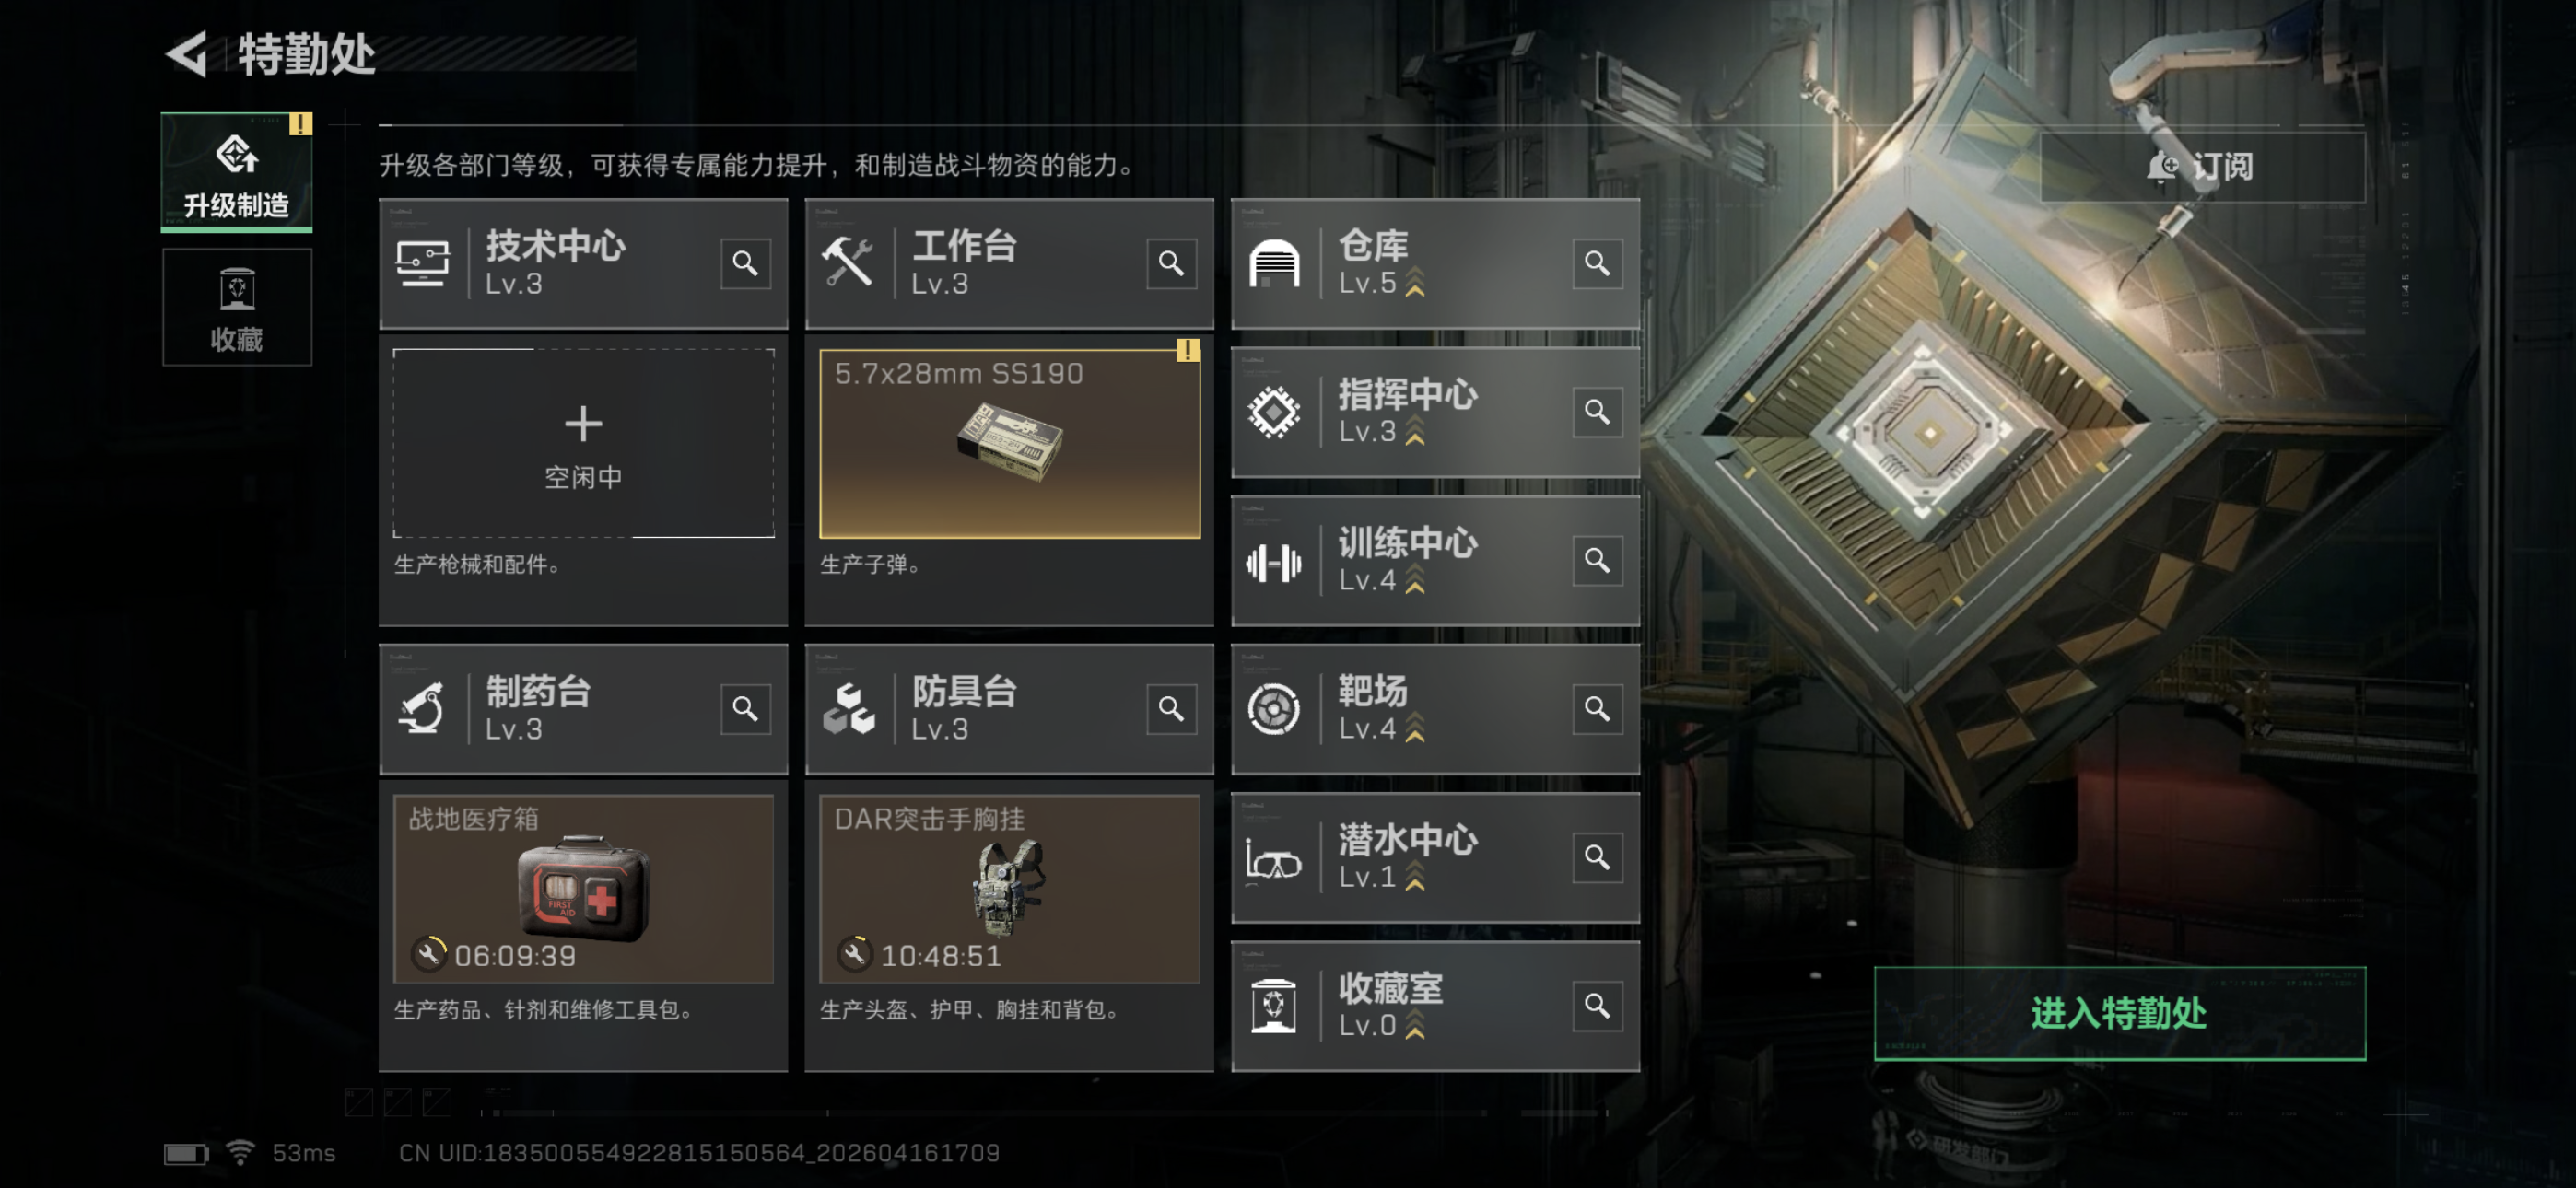Open magnifier details for 防具台
This screenshot has height=1188, width=2576.
tap(1171, 709)
